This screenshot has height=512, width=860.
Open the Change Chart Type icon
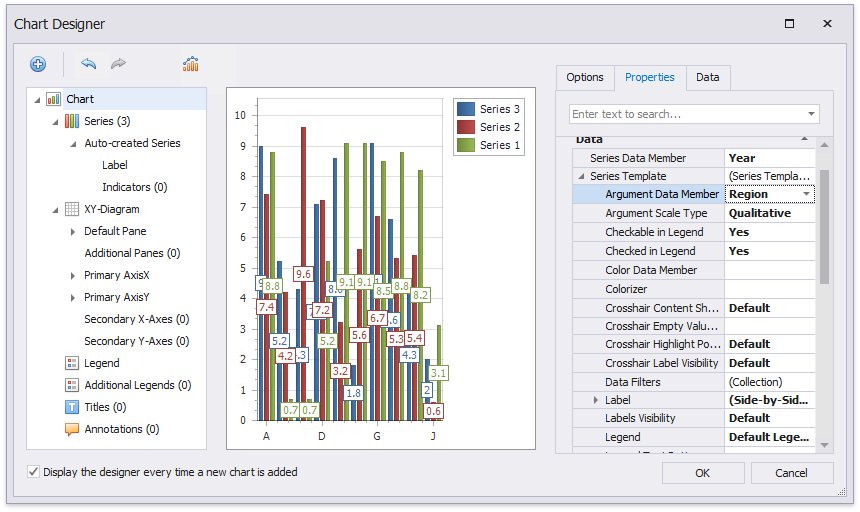190,64
